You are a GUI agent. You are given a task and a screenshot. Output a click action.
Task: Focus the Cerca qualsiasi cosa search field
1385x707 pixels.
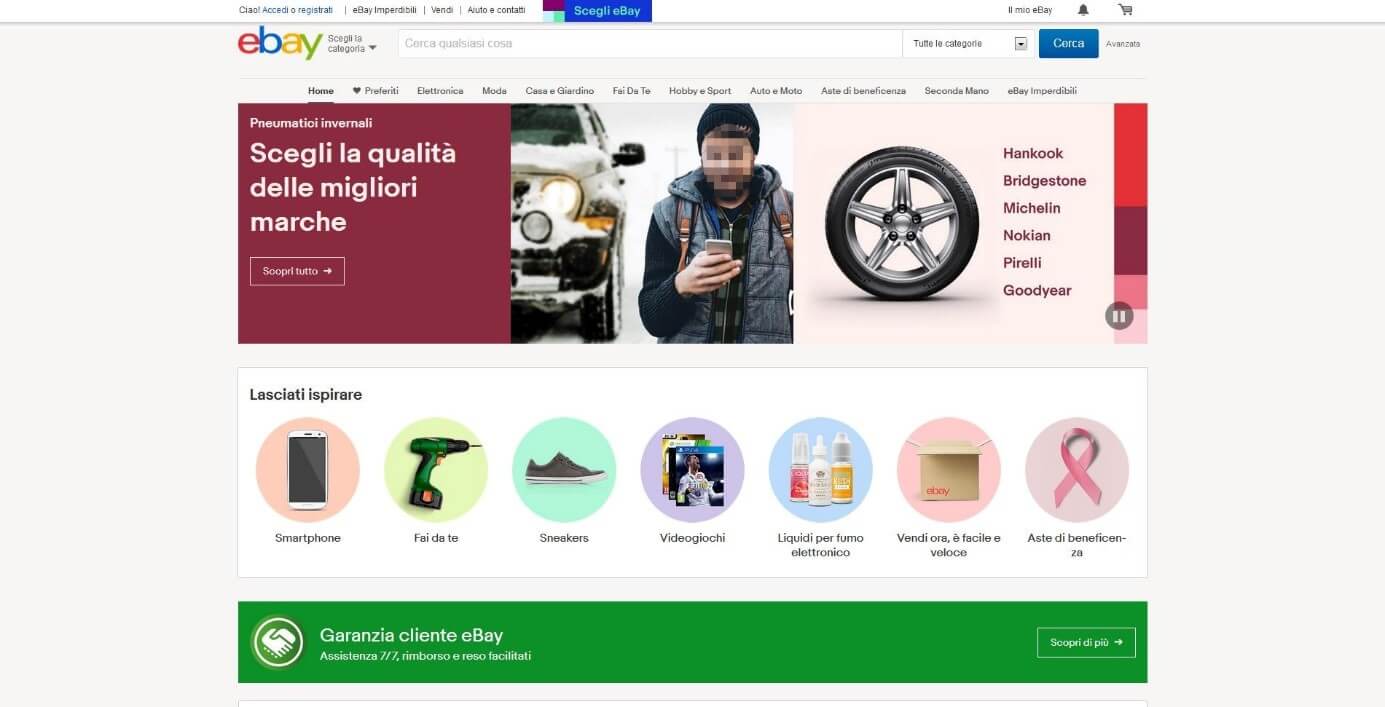coord(650,44)
